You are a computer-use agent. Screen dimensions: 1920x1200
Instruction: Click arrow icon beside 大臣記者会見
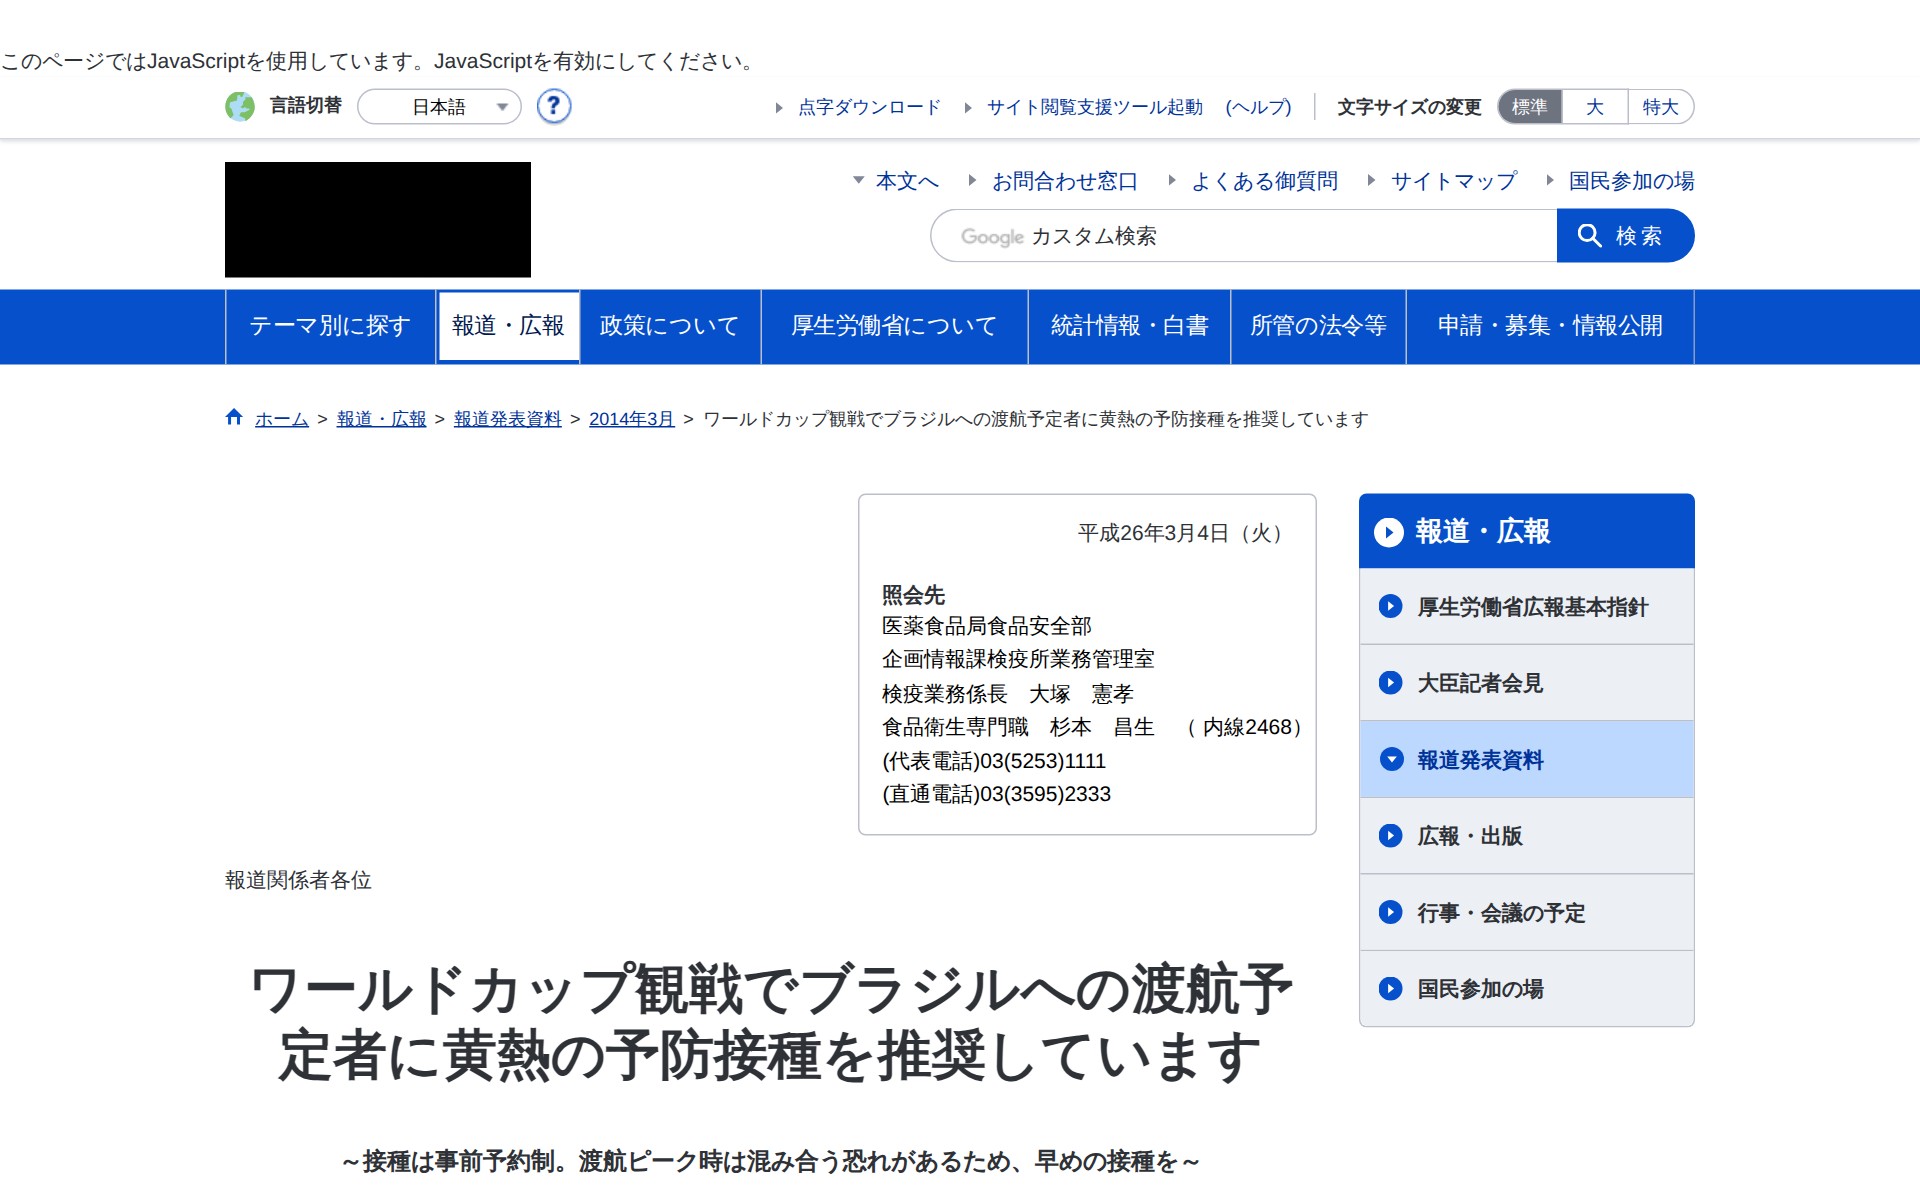[x=1390, y=683]
